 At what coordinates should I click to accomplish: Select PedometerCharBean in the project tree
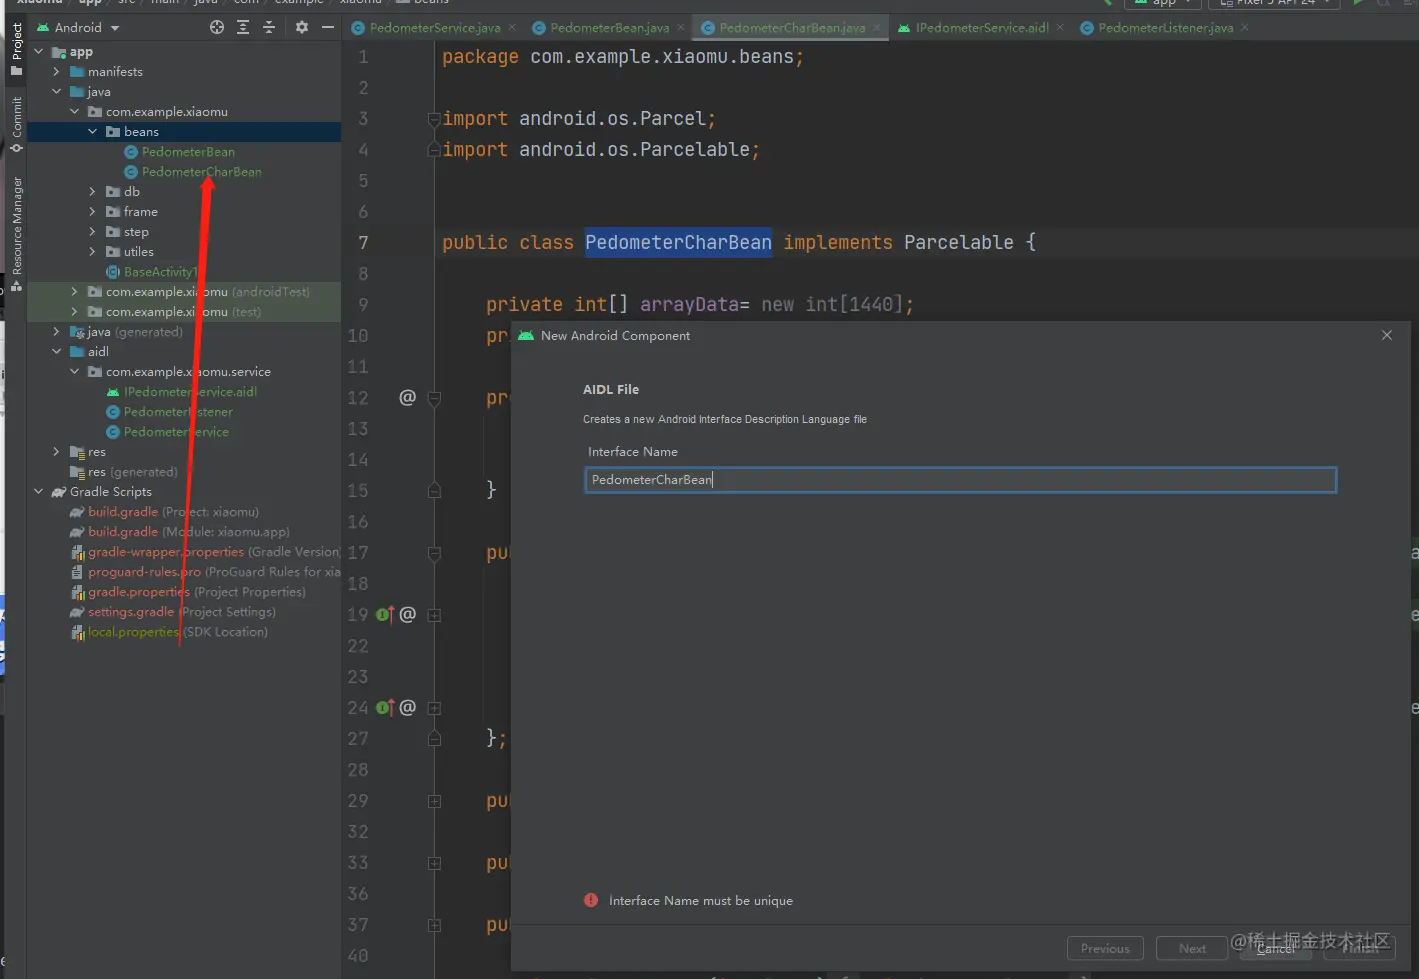point(201,172)
